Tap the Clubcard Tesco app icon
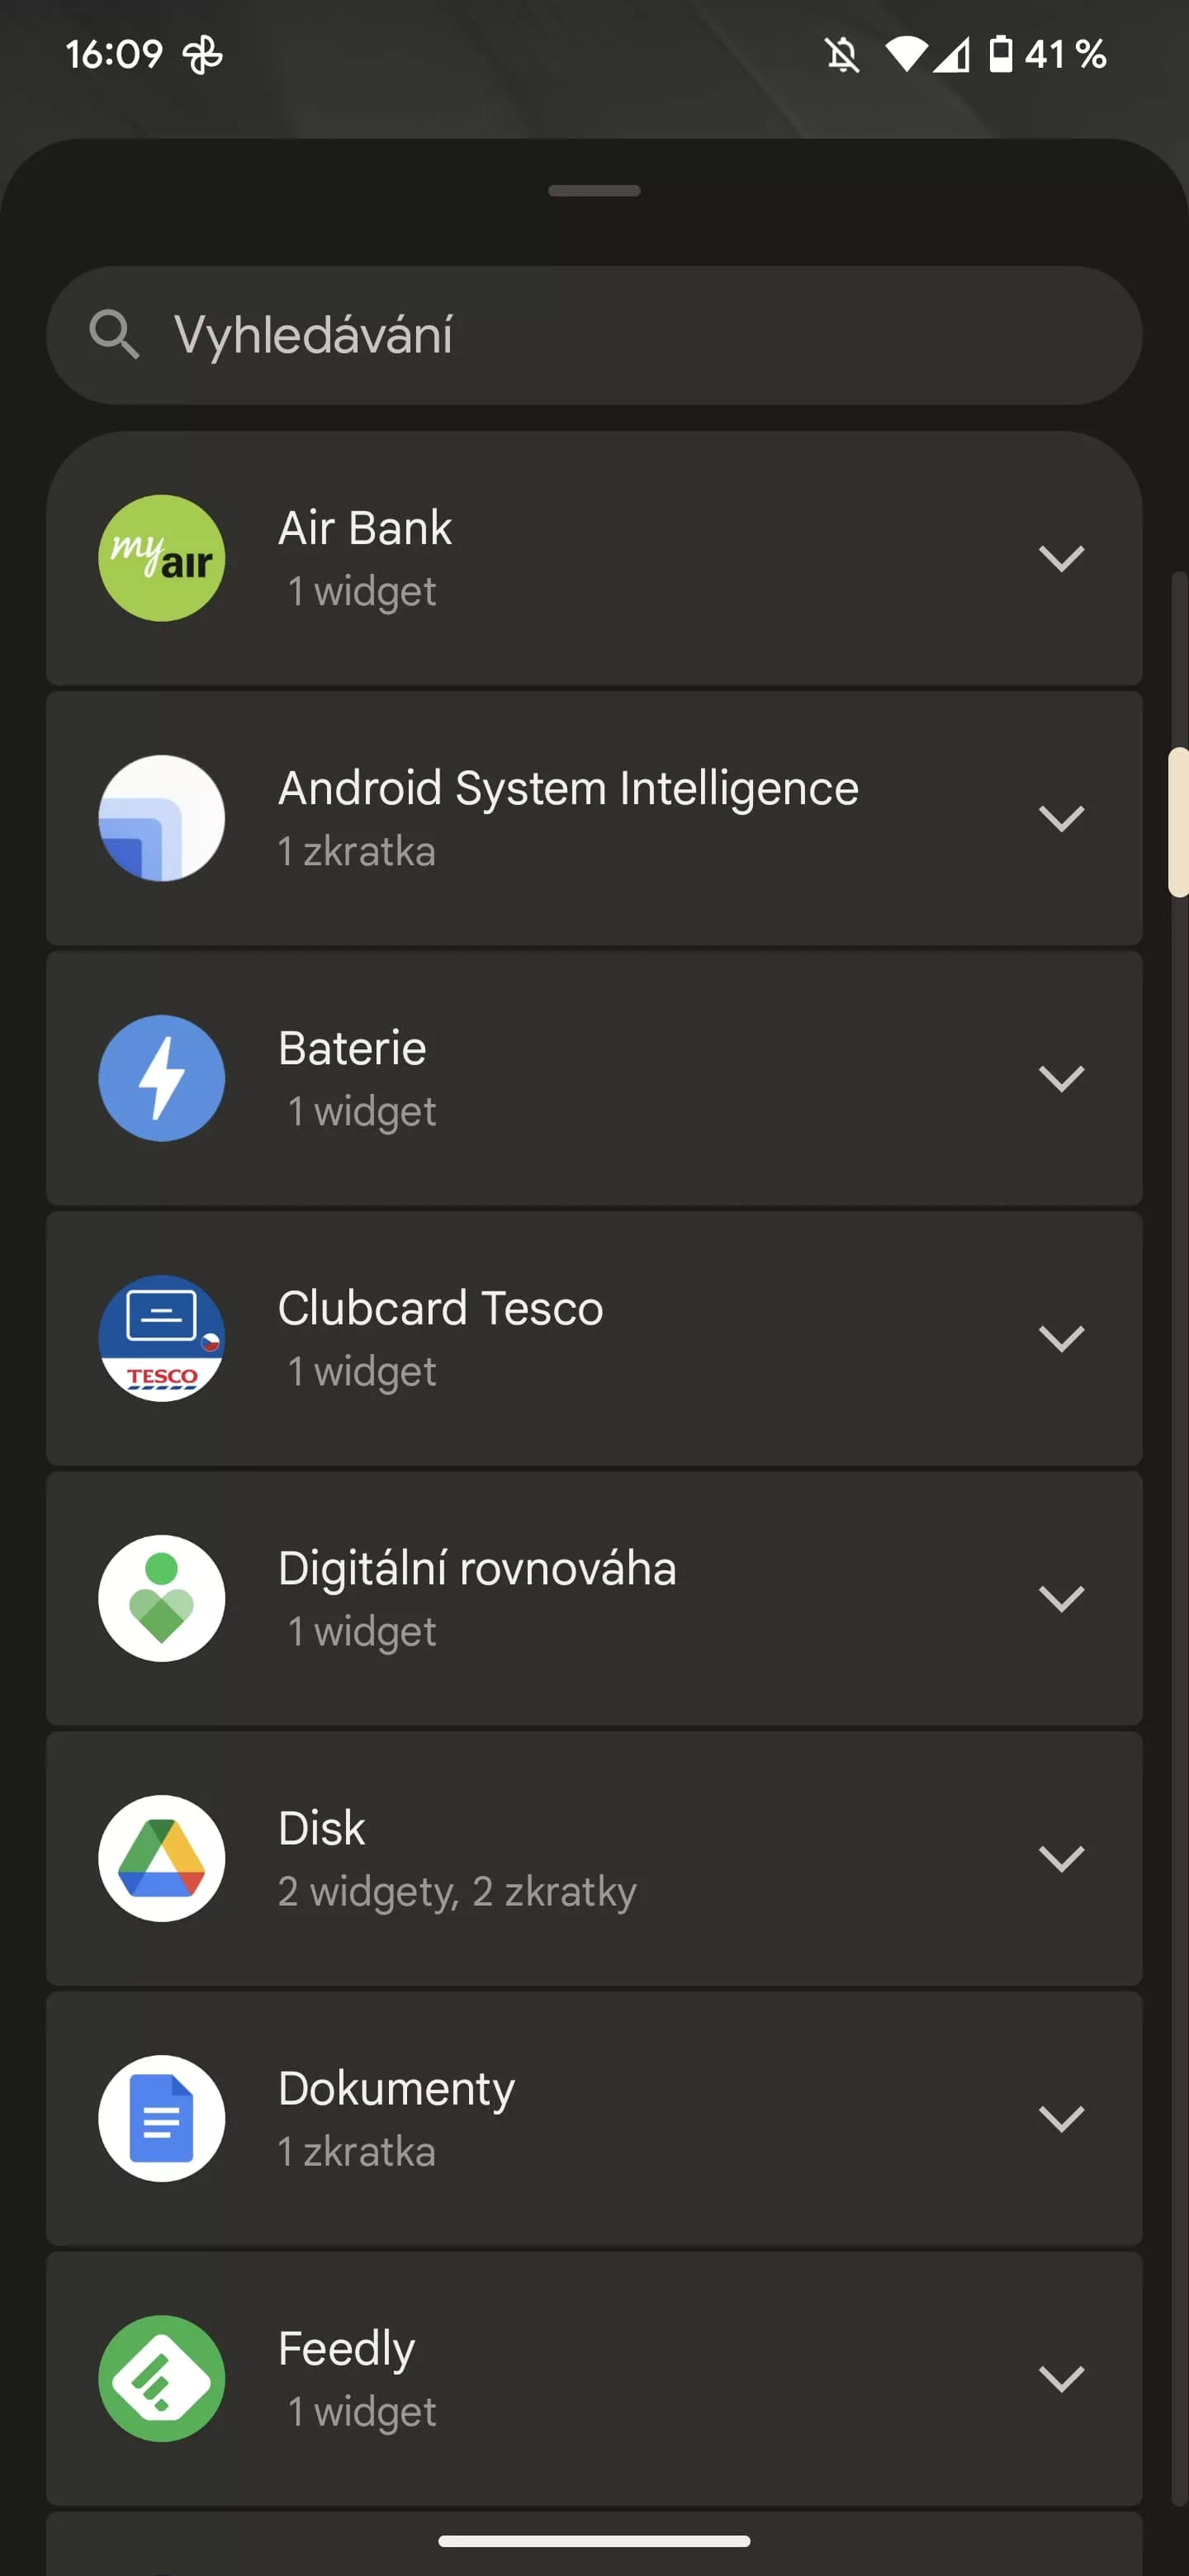The height and width of the screenshot is (2576, 1189). click(161, 1338)
